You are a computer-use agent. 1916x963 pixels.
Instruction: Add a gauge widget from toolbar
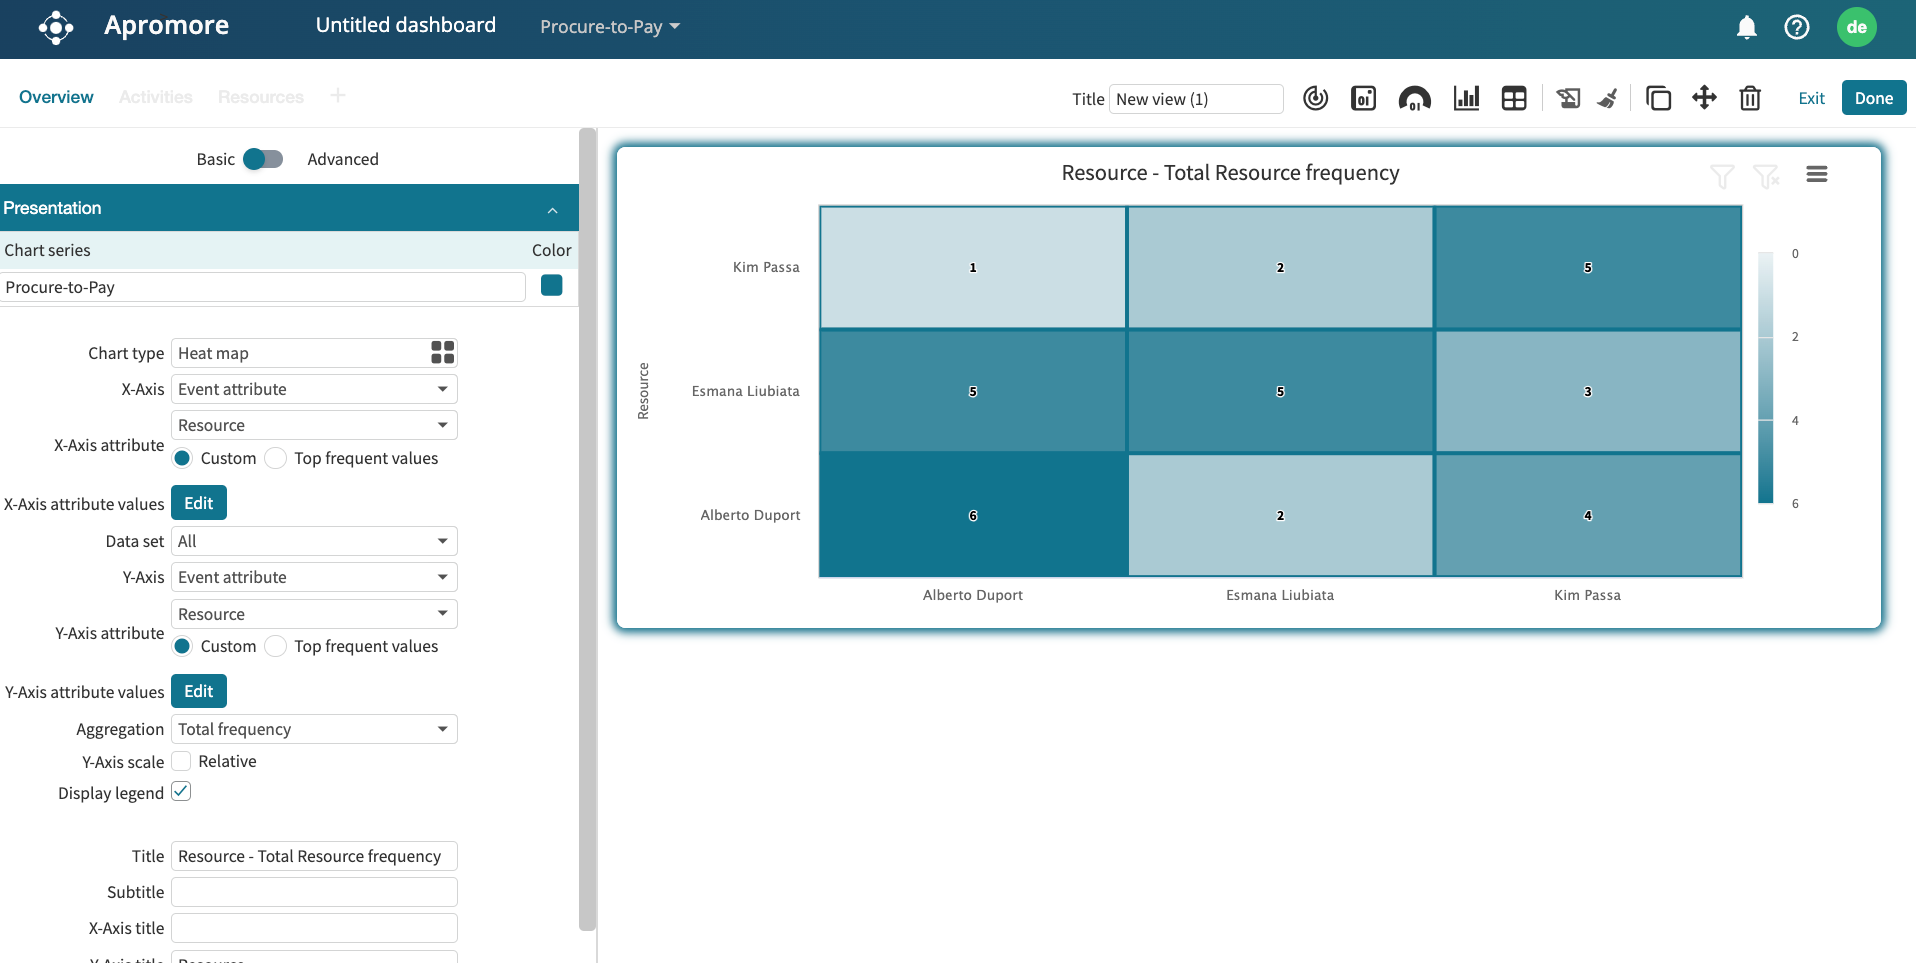(x=1414, y=98)
